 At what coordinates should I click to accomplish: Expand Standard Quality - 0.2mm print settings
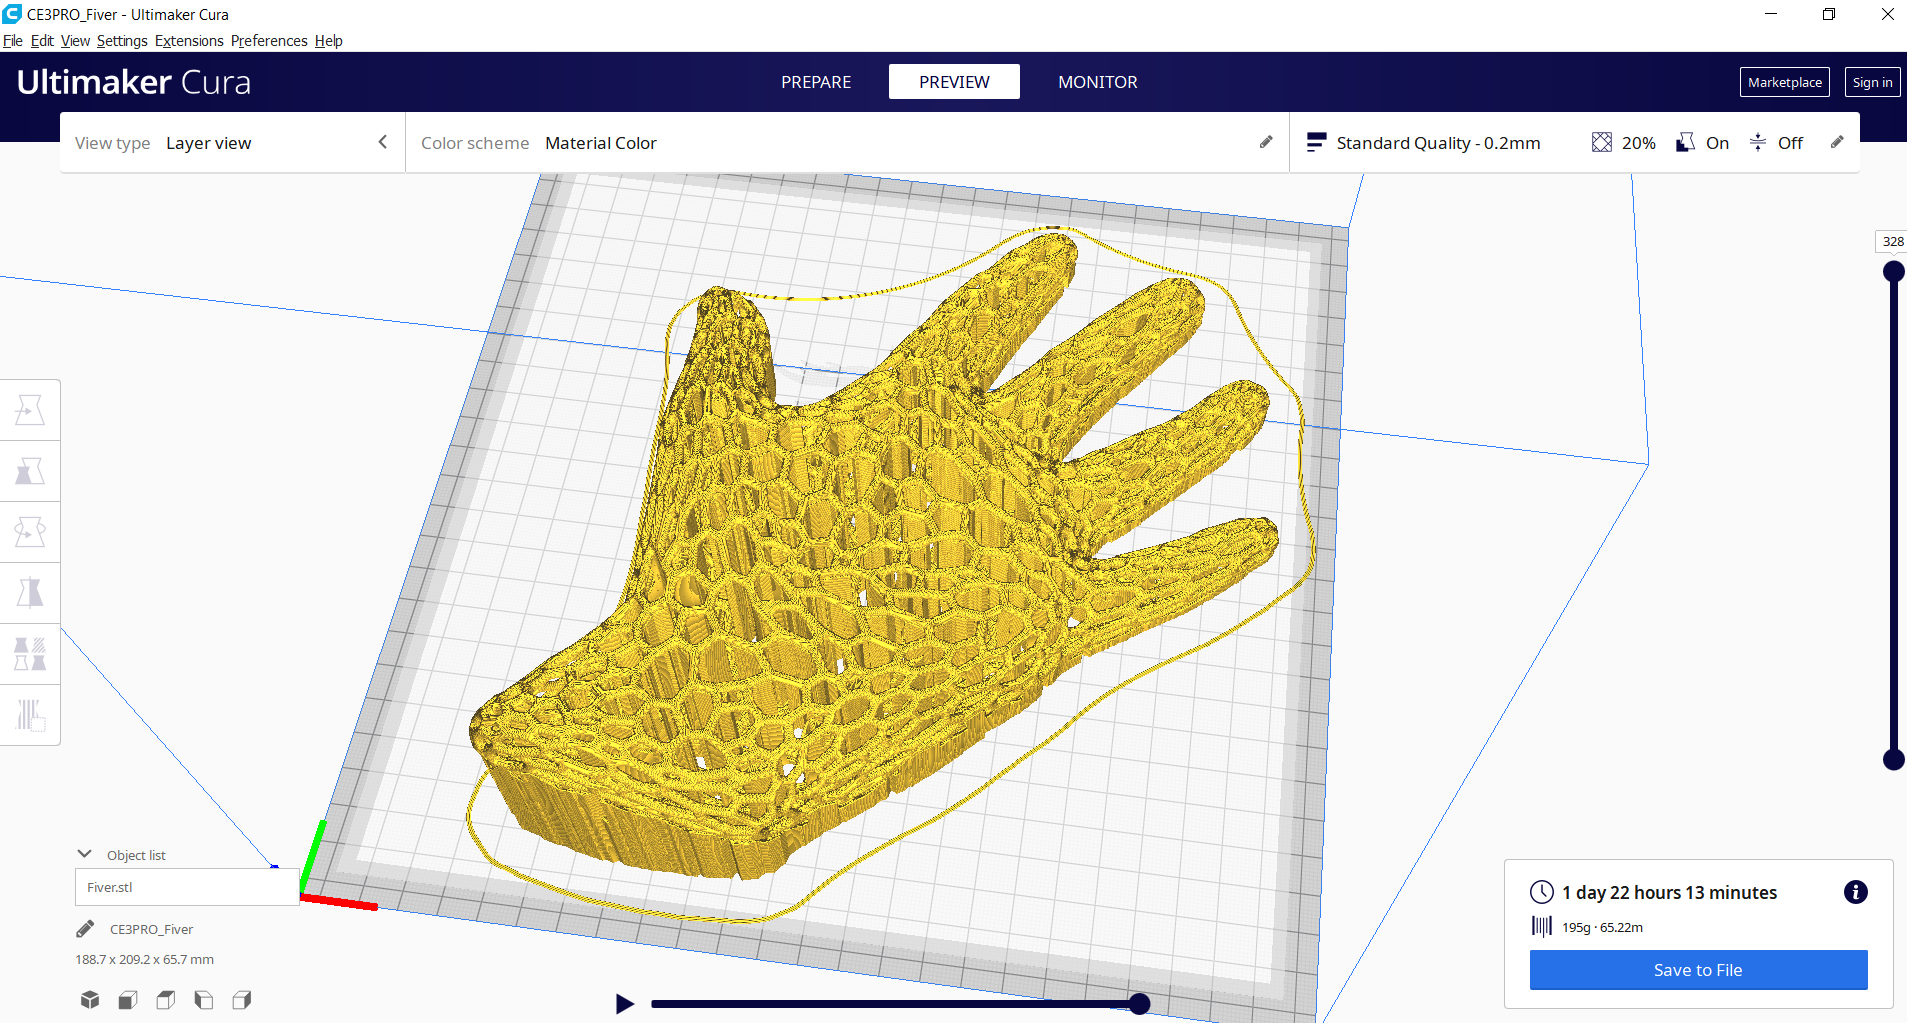(1574, 142)
